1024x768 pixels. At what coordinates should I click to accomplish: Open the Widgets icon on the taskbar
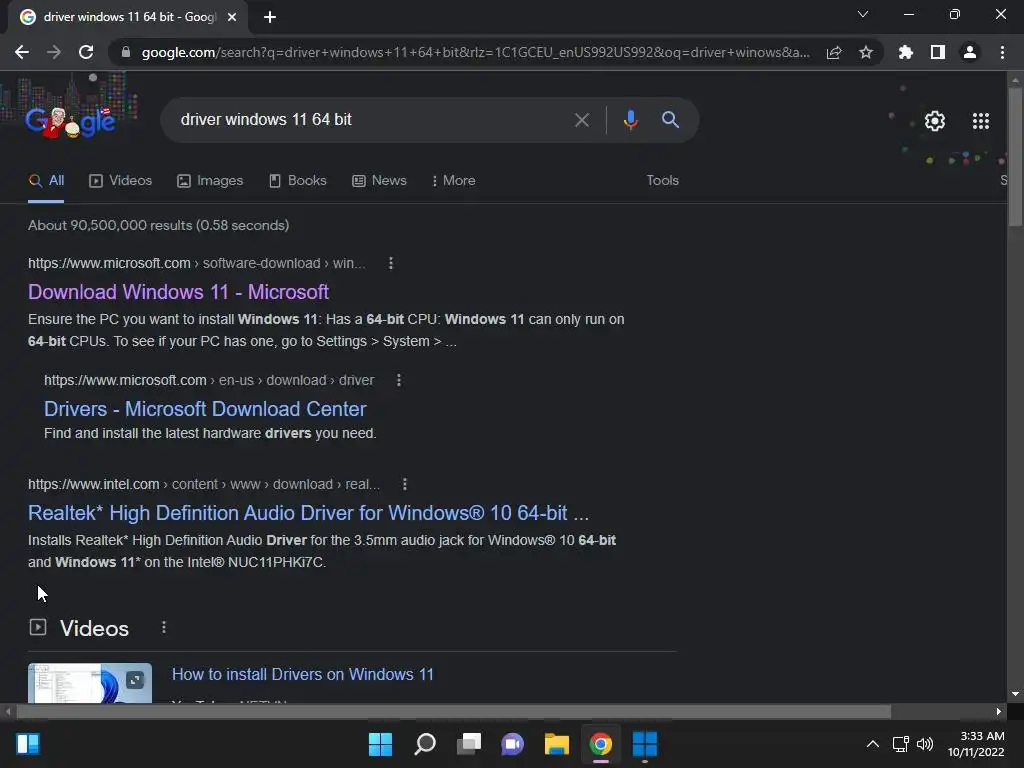(28, 744)
